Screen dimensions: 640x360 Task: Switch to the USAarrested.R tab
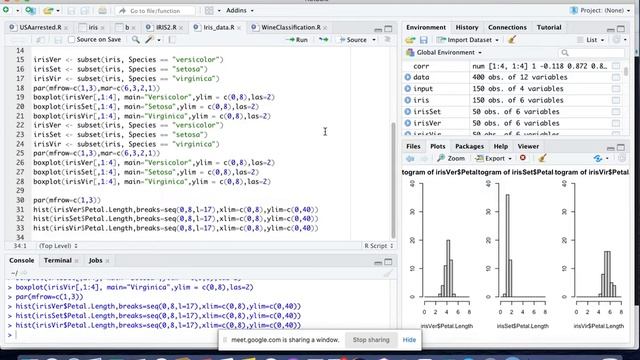[40, 27]
